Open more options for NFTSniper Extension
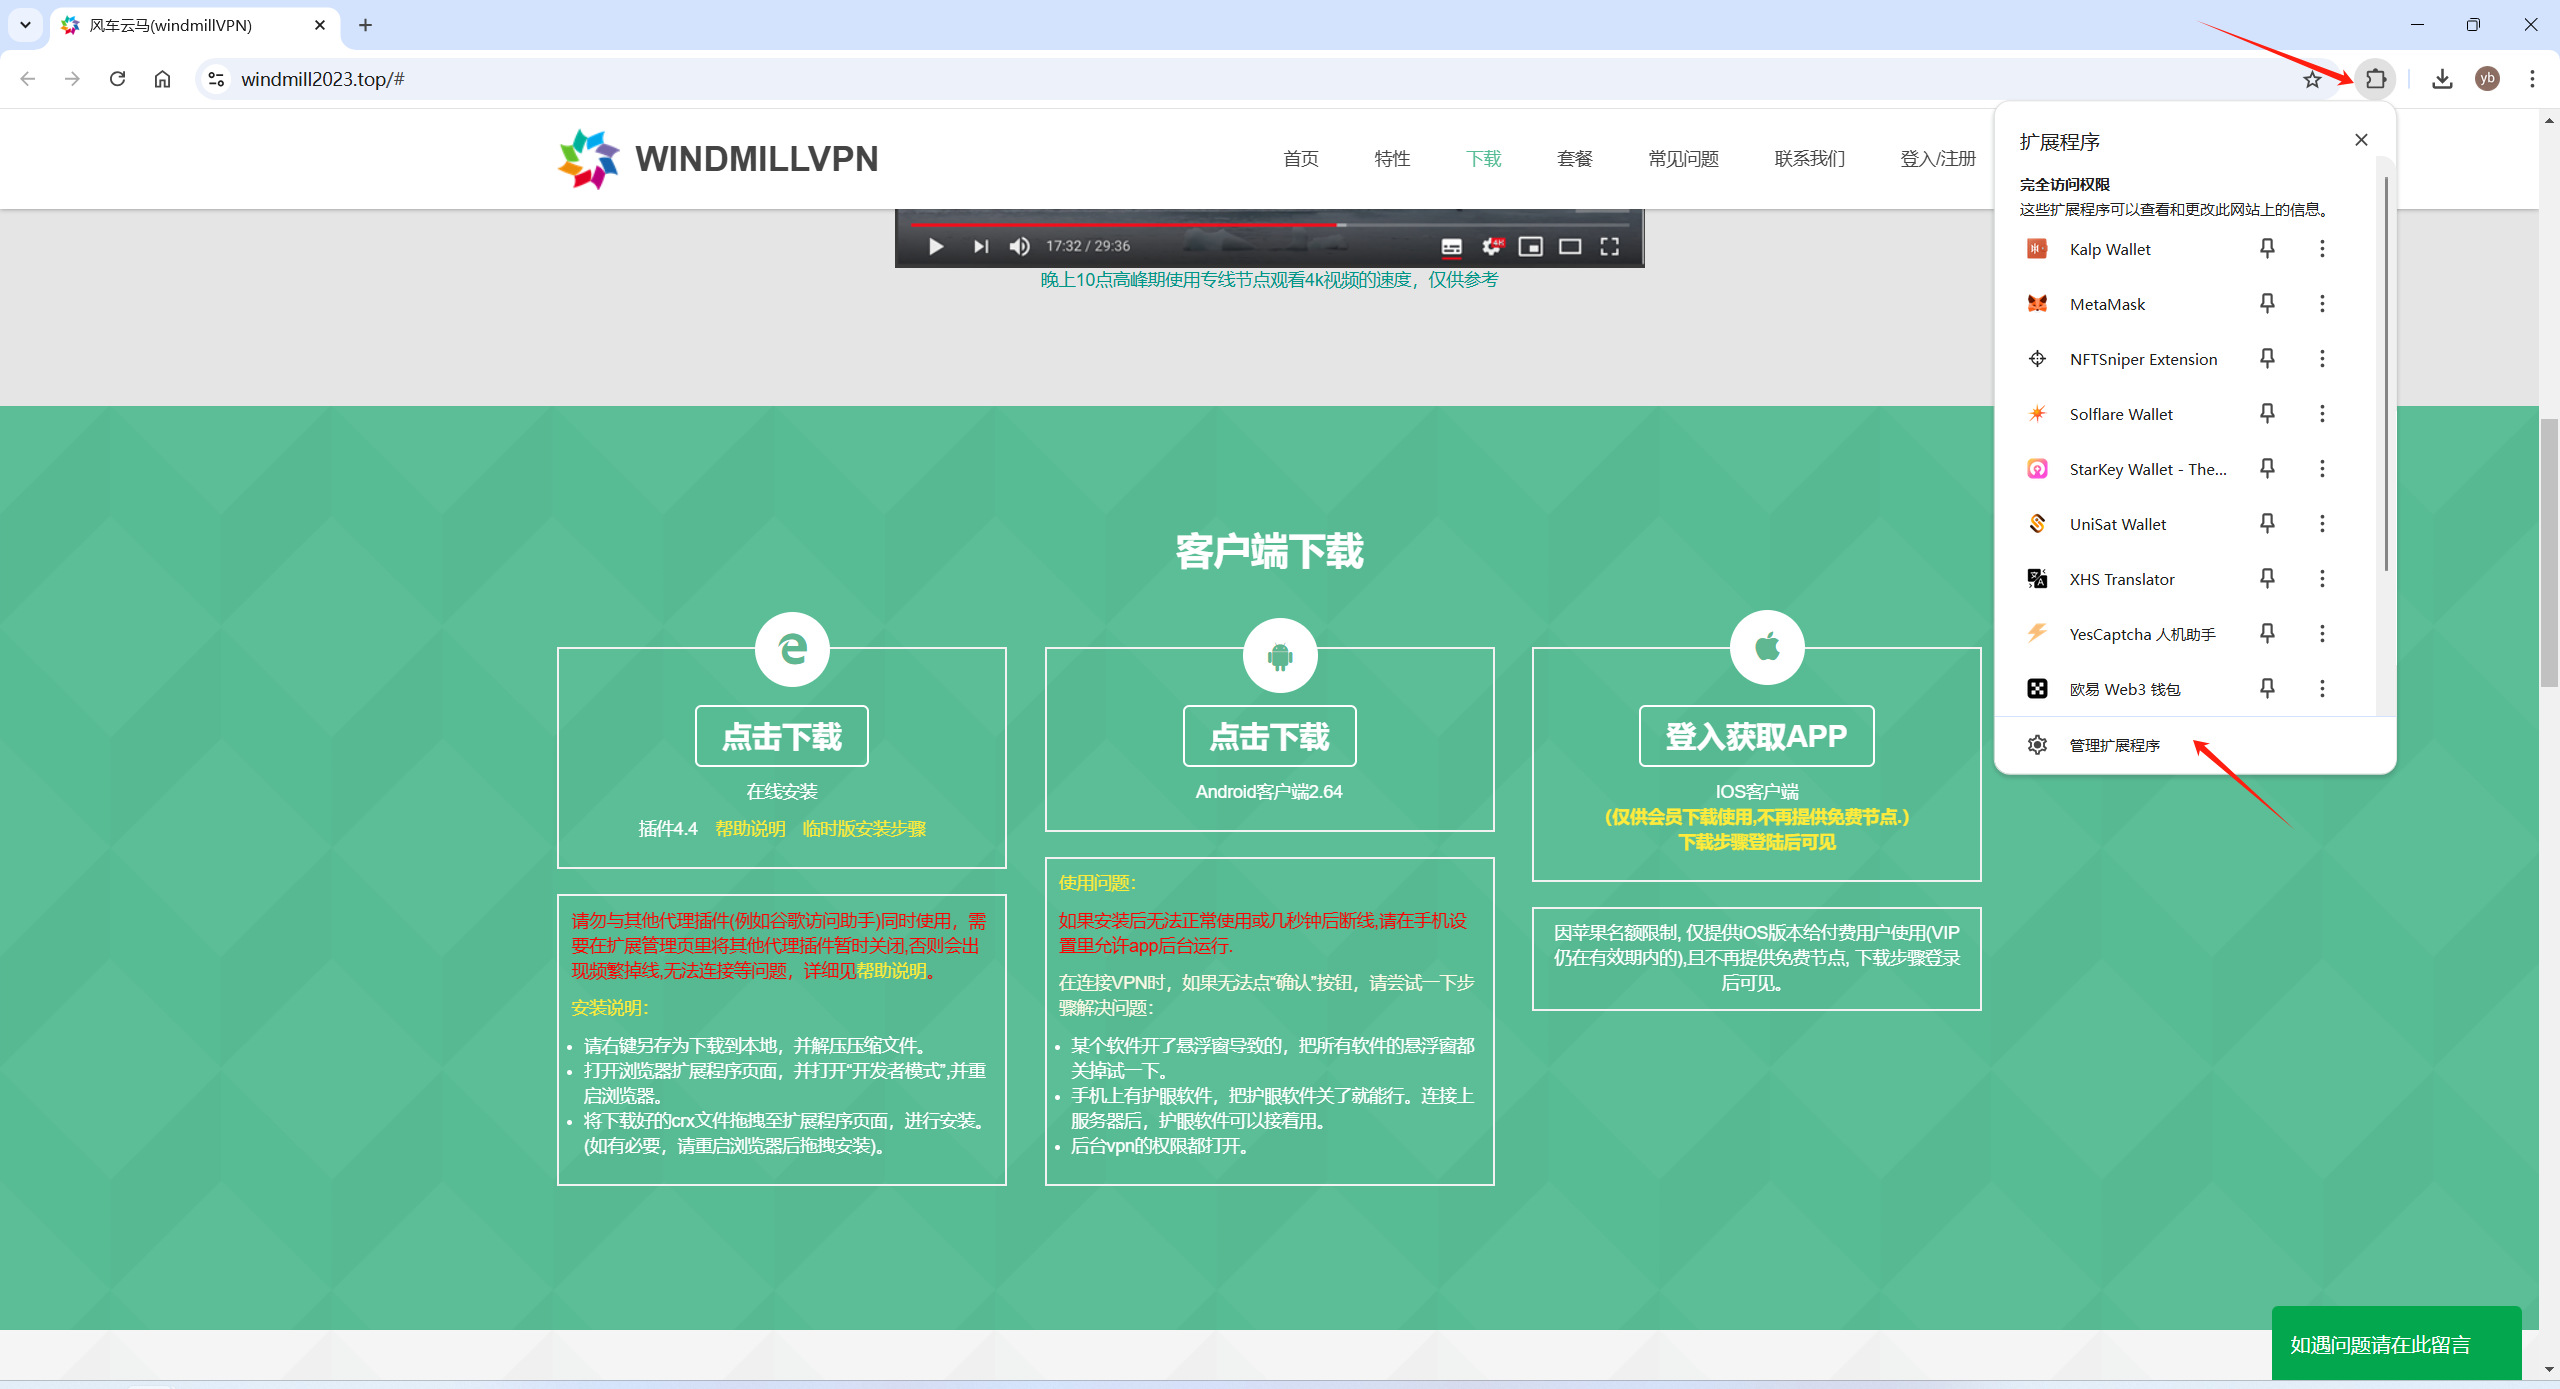 (2322, 359)
